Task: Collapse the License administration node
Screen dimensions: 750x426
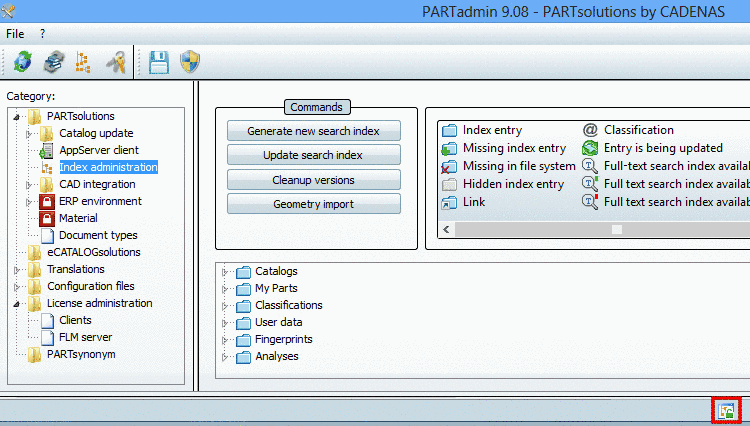Action: pos(17,304)
